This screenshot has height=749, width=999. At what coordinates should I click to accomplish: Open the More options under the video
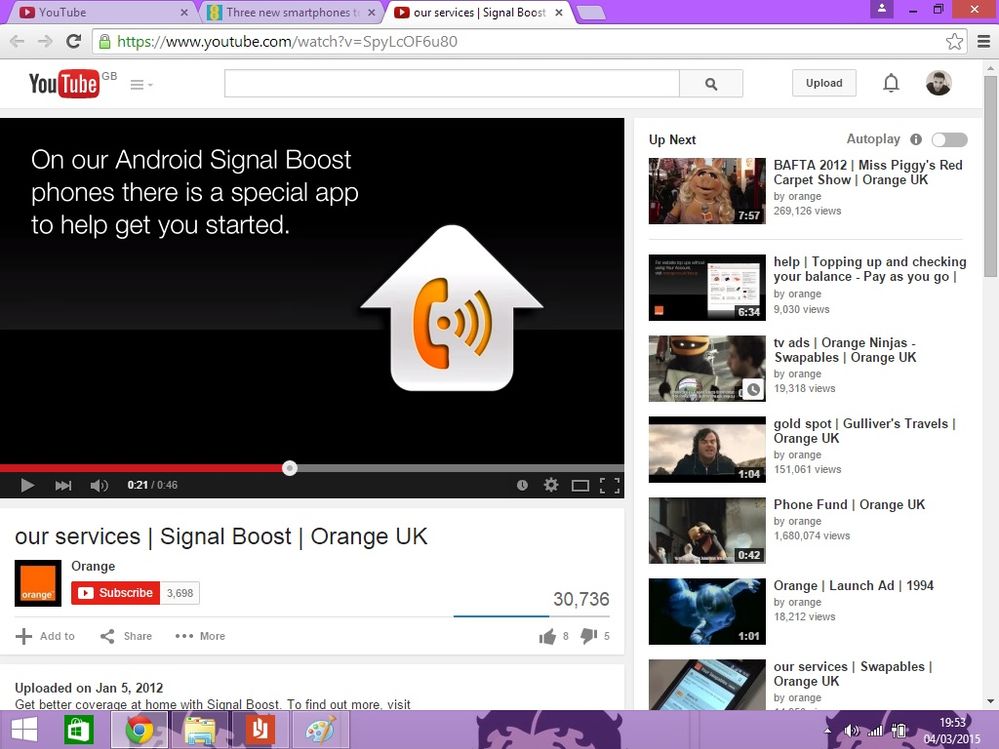pos(199,636)
